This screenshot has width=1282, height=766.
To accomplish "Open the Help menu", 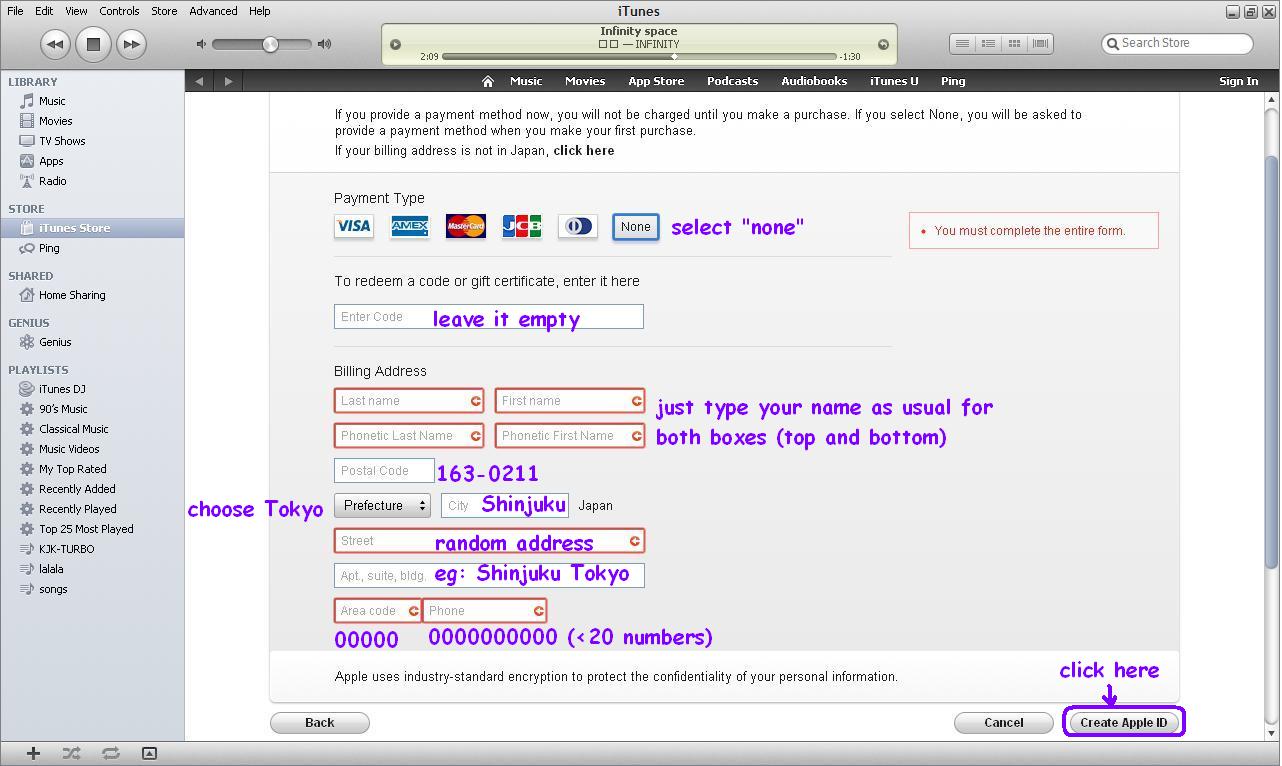I will point(259,11).
